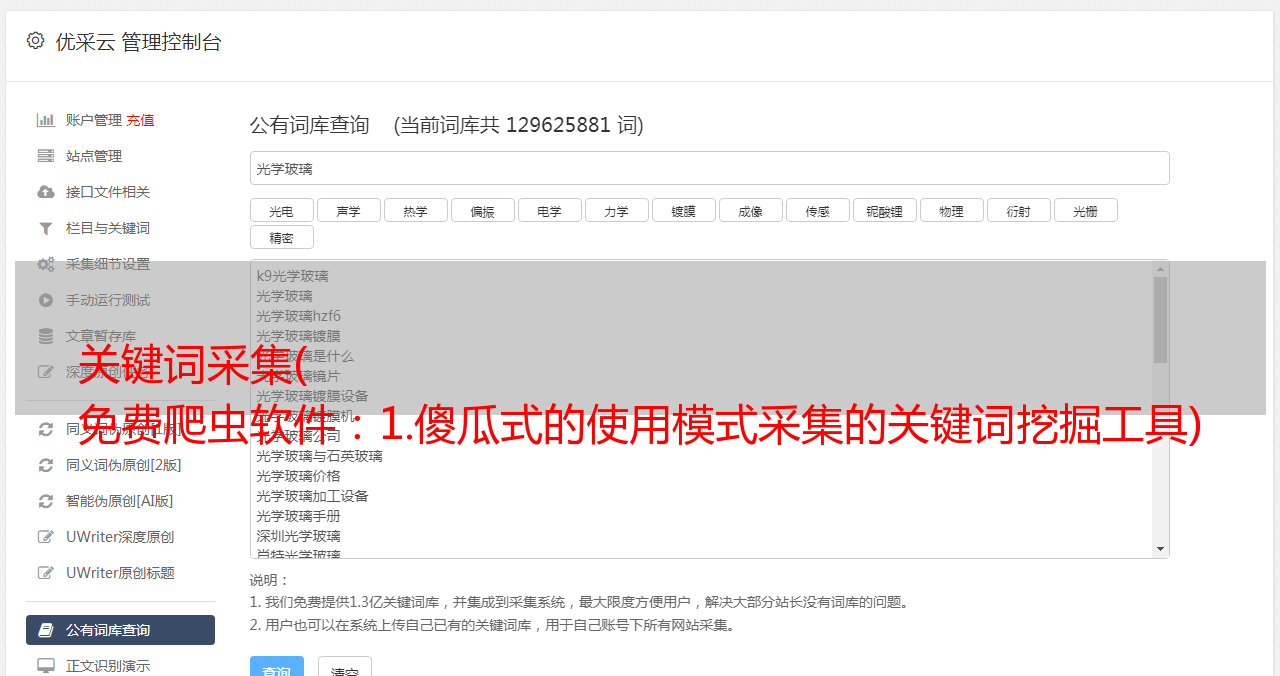This screenshot has height=676, width=1280.
Task: Click the gear icon beside 优采云 管理控制台
Action: (36, 41)
